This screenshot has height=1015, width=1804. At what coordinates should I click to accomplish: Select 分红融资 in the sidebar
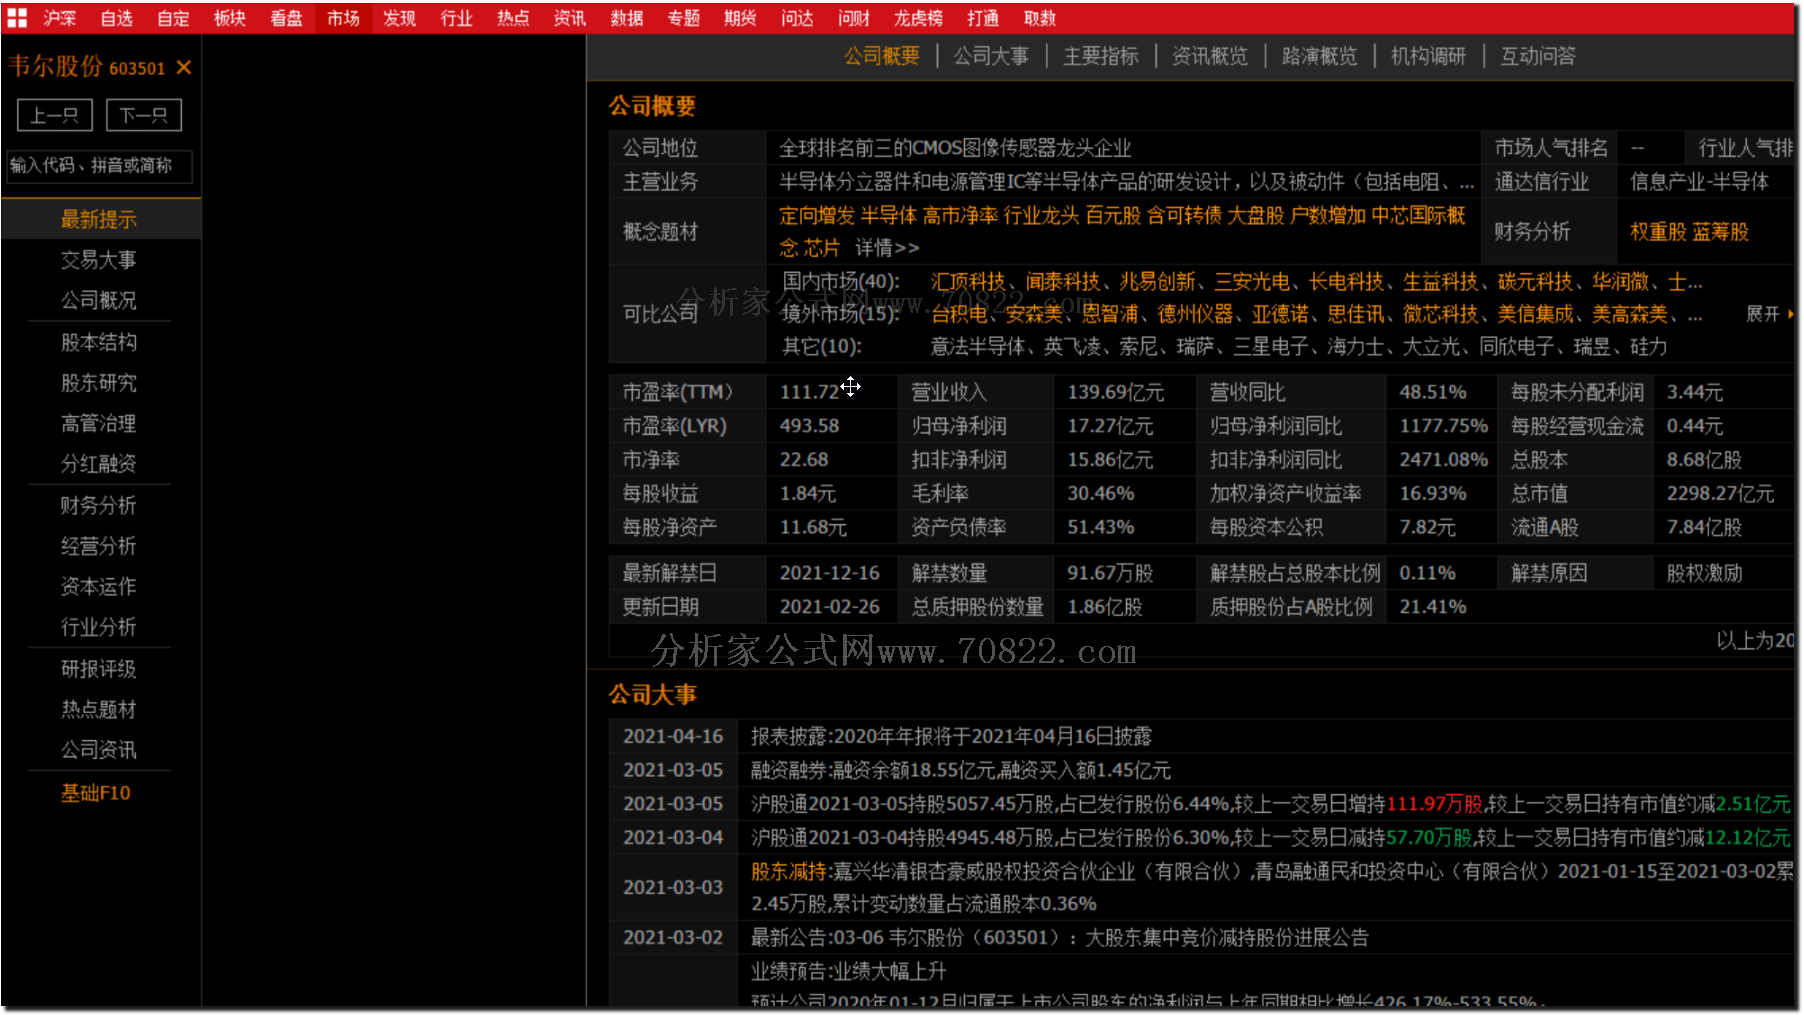tap(99, 464)
